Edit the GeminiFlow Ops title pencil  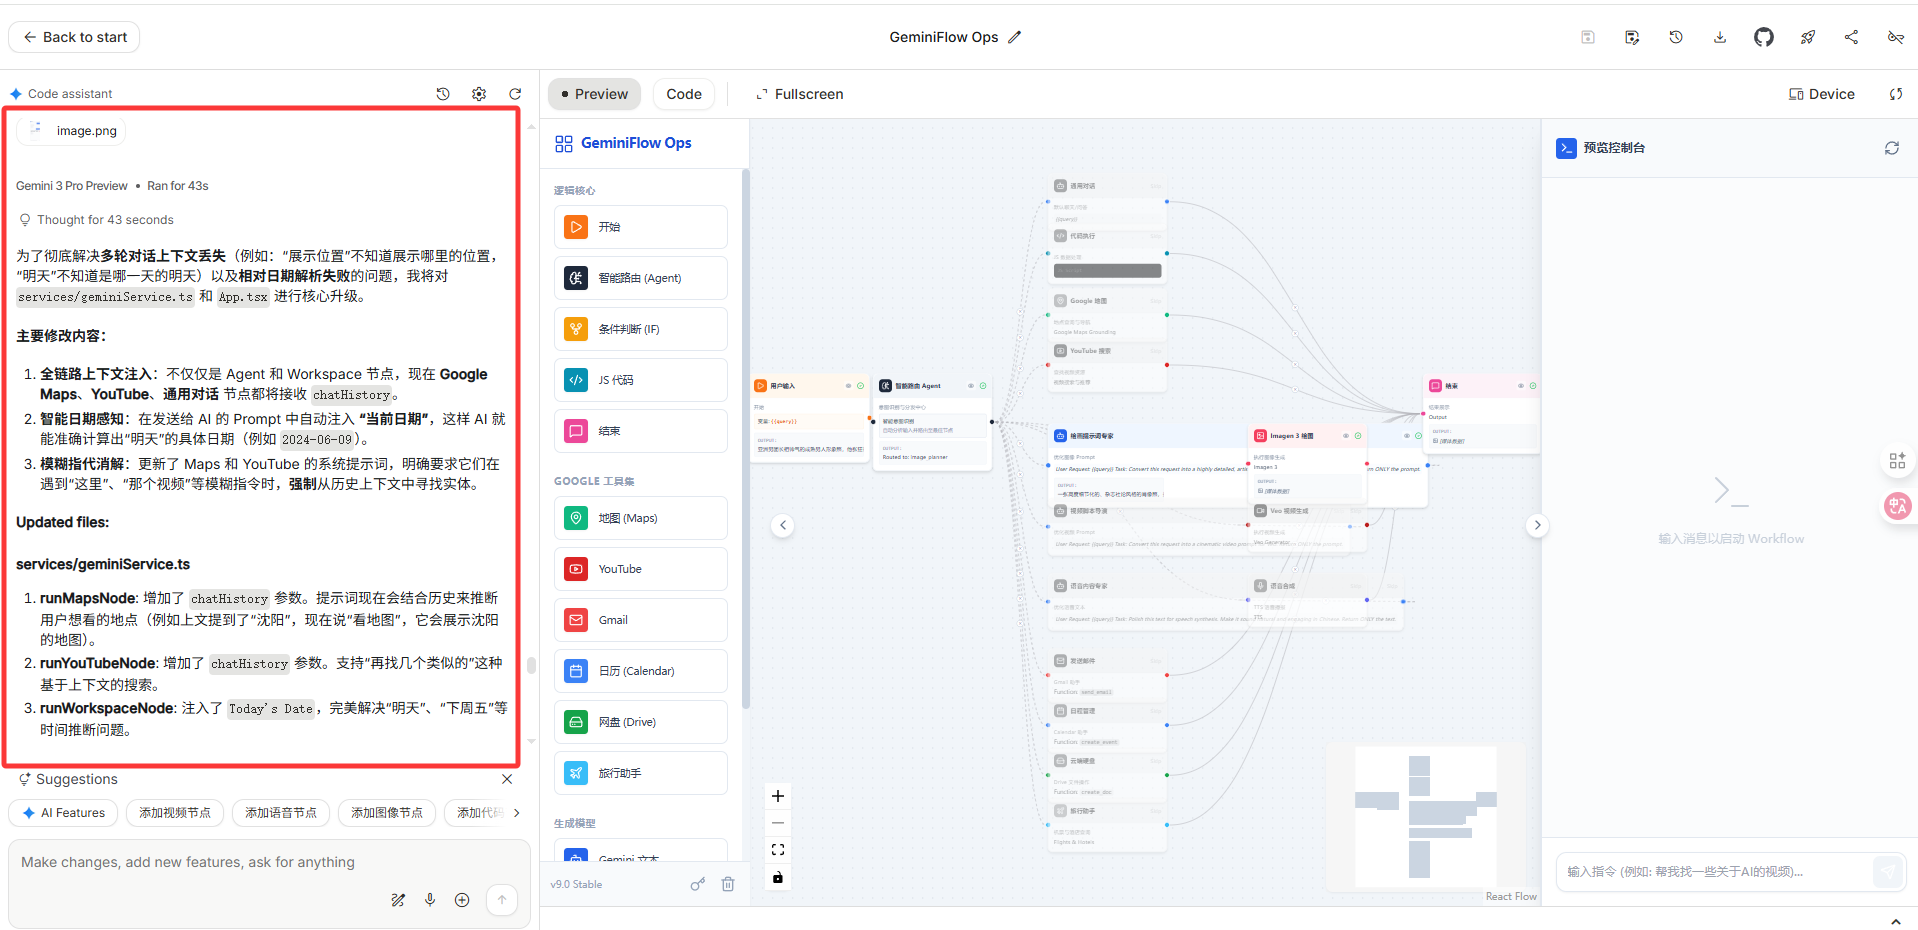tap(1014, 37)
